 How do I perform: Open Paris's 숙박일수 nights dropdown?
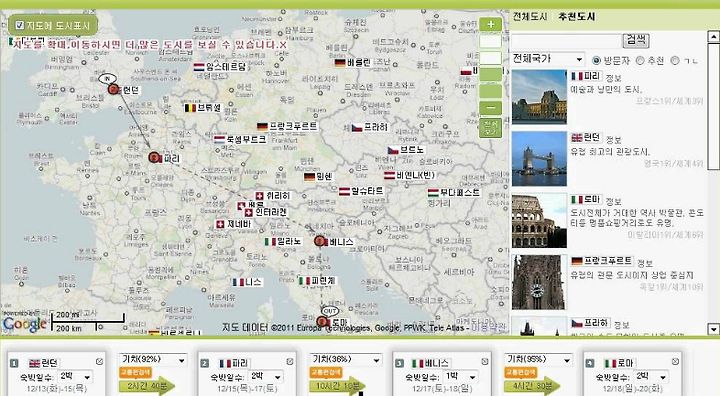coord(266,377)
